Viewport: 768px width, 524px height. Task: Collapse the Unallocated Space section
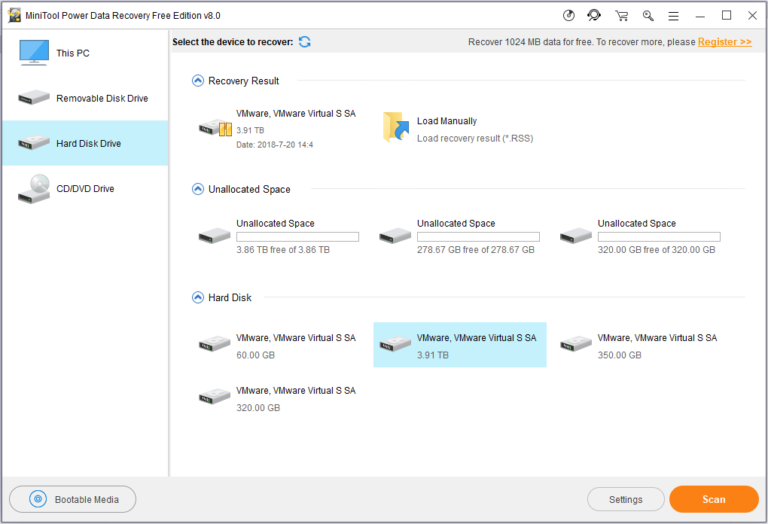click(x=198, y=189)
